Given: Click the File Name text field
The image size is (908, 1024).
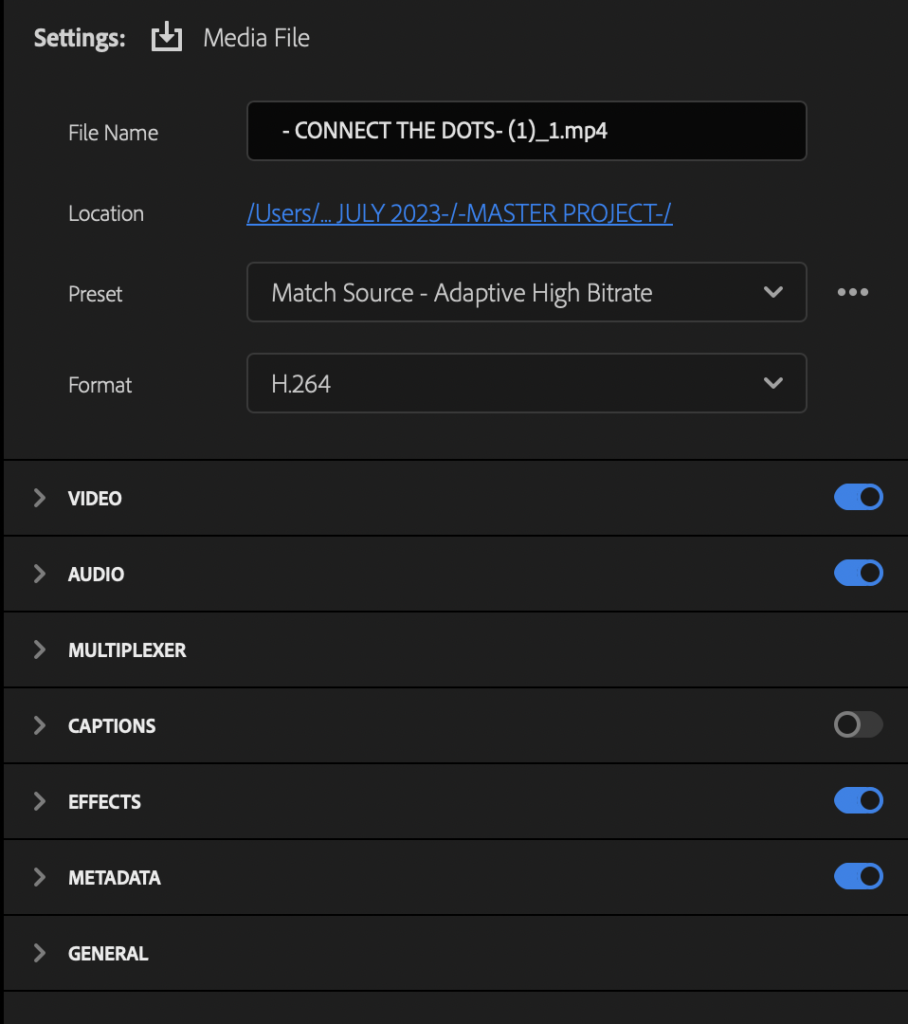Looking at the screenshot, I should (x=527, y=131).
